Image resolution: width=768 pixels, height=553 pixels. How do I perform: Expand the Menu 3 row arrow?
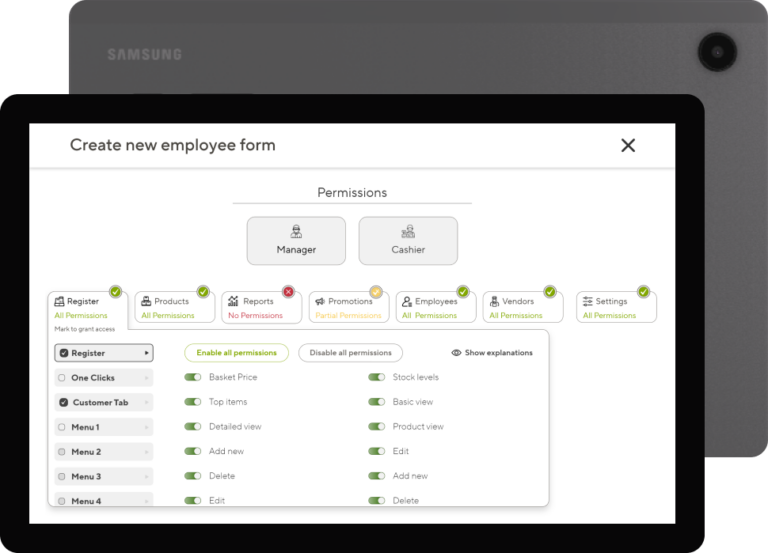tap(147, 477)
